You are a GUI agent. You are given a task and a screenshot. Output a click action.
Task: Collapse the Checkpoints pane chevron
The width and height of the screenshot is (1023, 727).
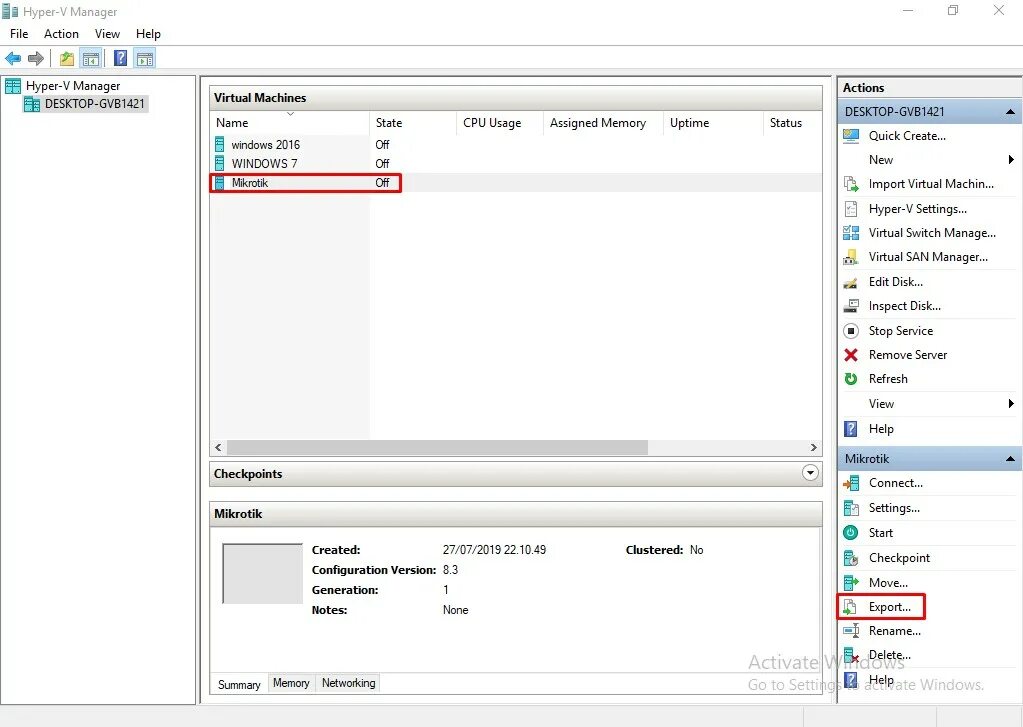(x=810, y=472)
